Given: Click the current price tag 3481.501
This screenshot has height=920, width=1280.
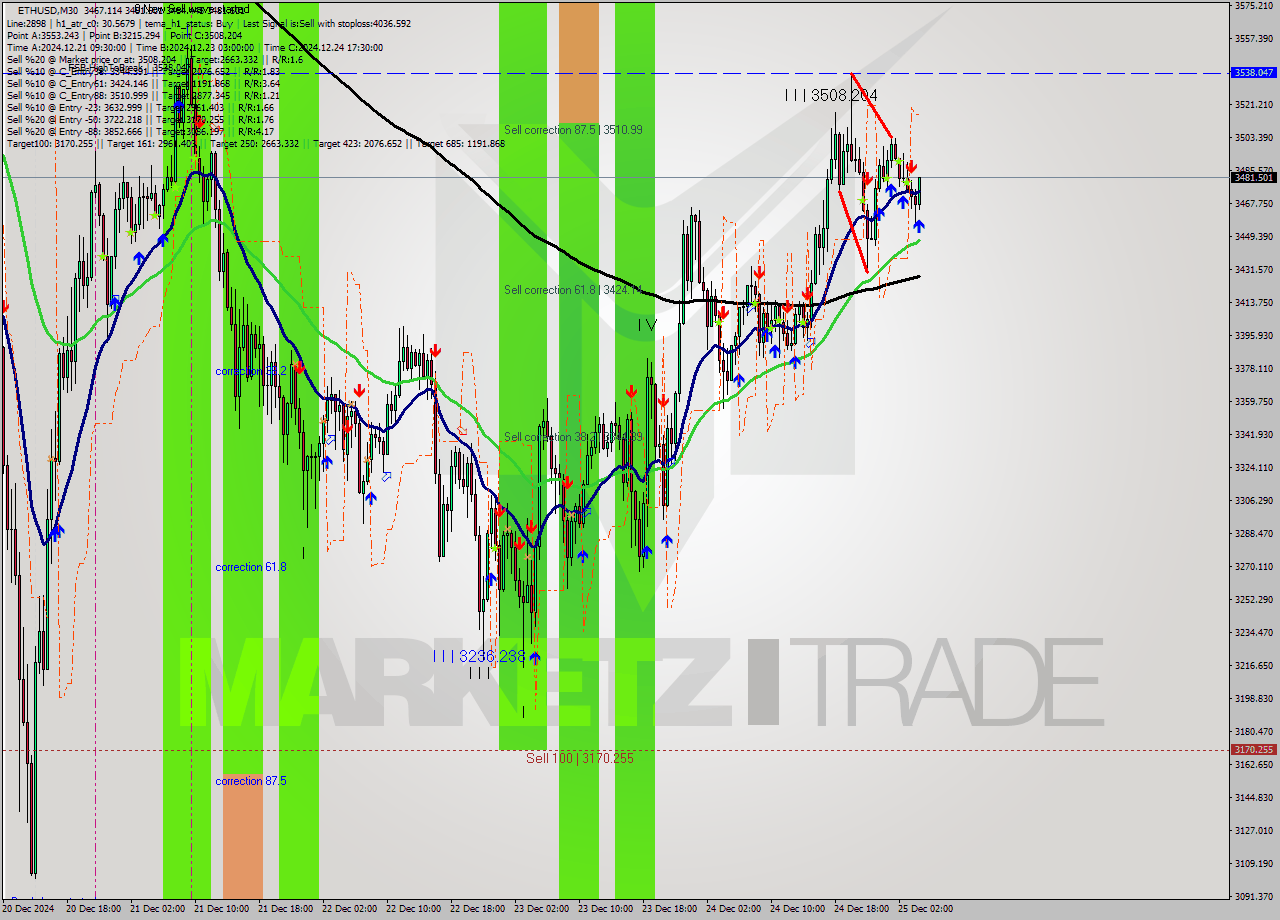Looking at the screenshot, I should pyautogui.click(x=1253, y=177).
